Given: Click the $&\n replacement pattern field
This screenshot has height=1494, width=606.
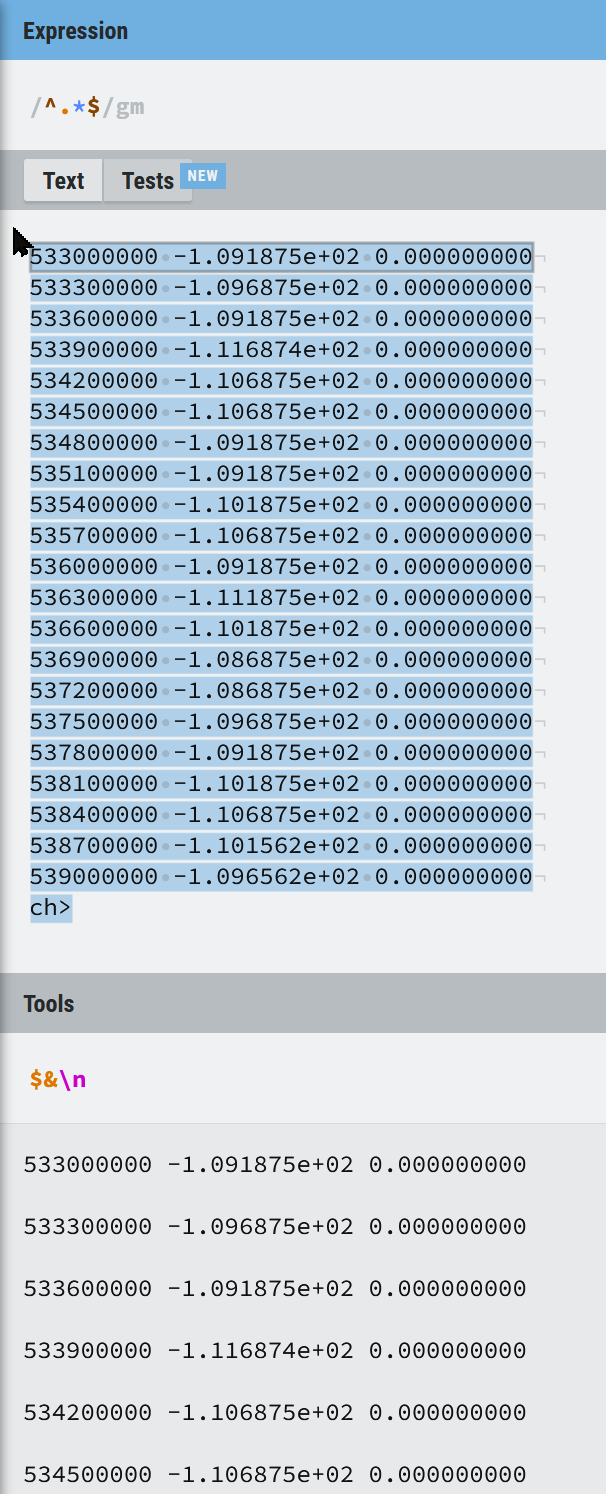Looking at the screenshot, I should pos(58,1080).
